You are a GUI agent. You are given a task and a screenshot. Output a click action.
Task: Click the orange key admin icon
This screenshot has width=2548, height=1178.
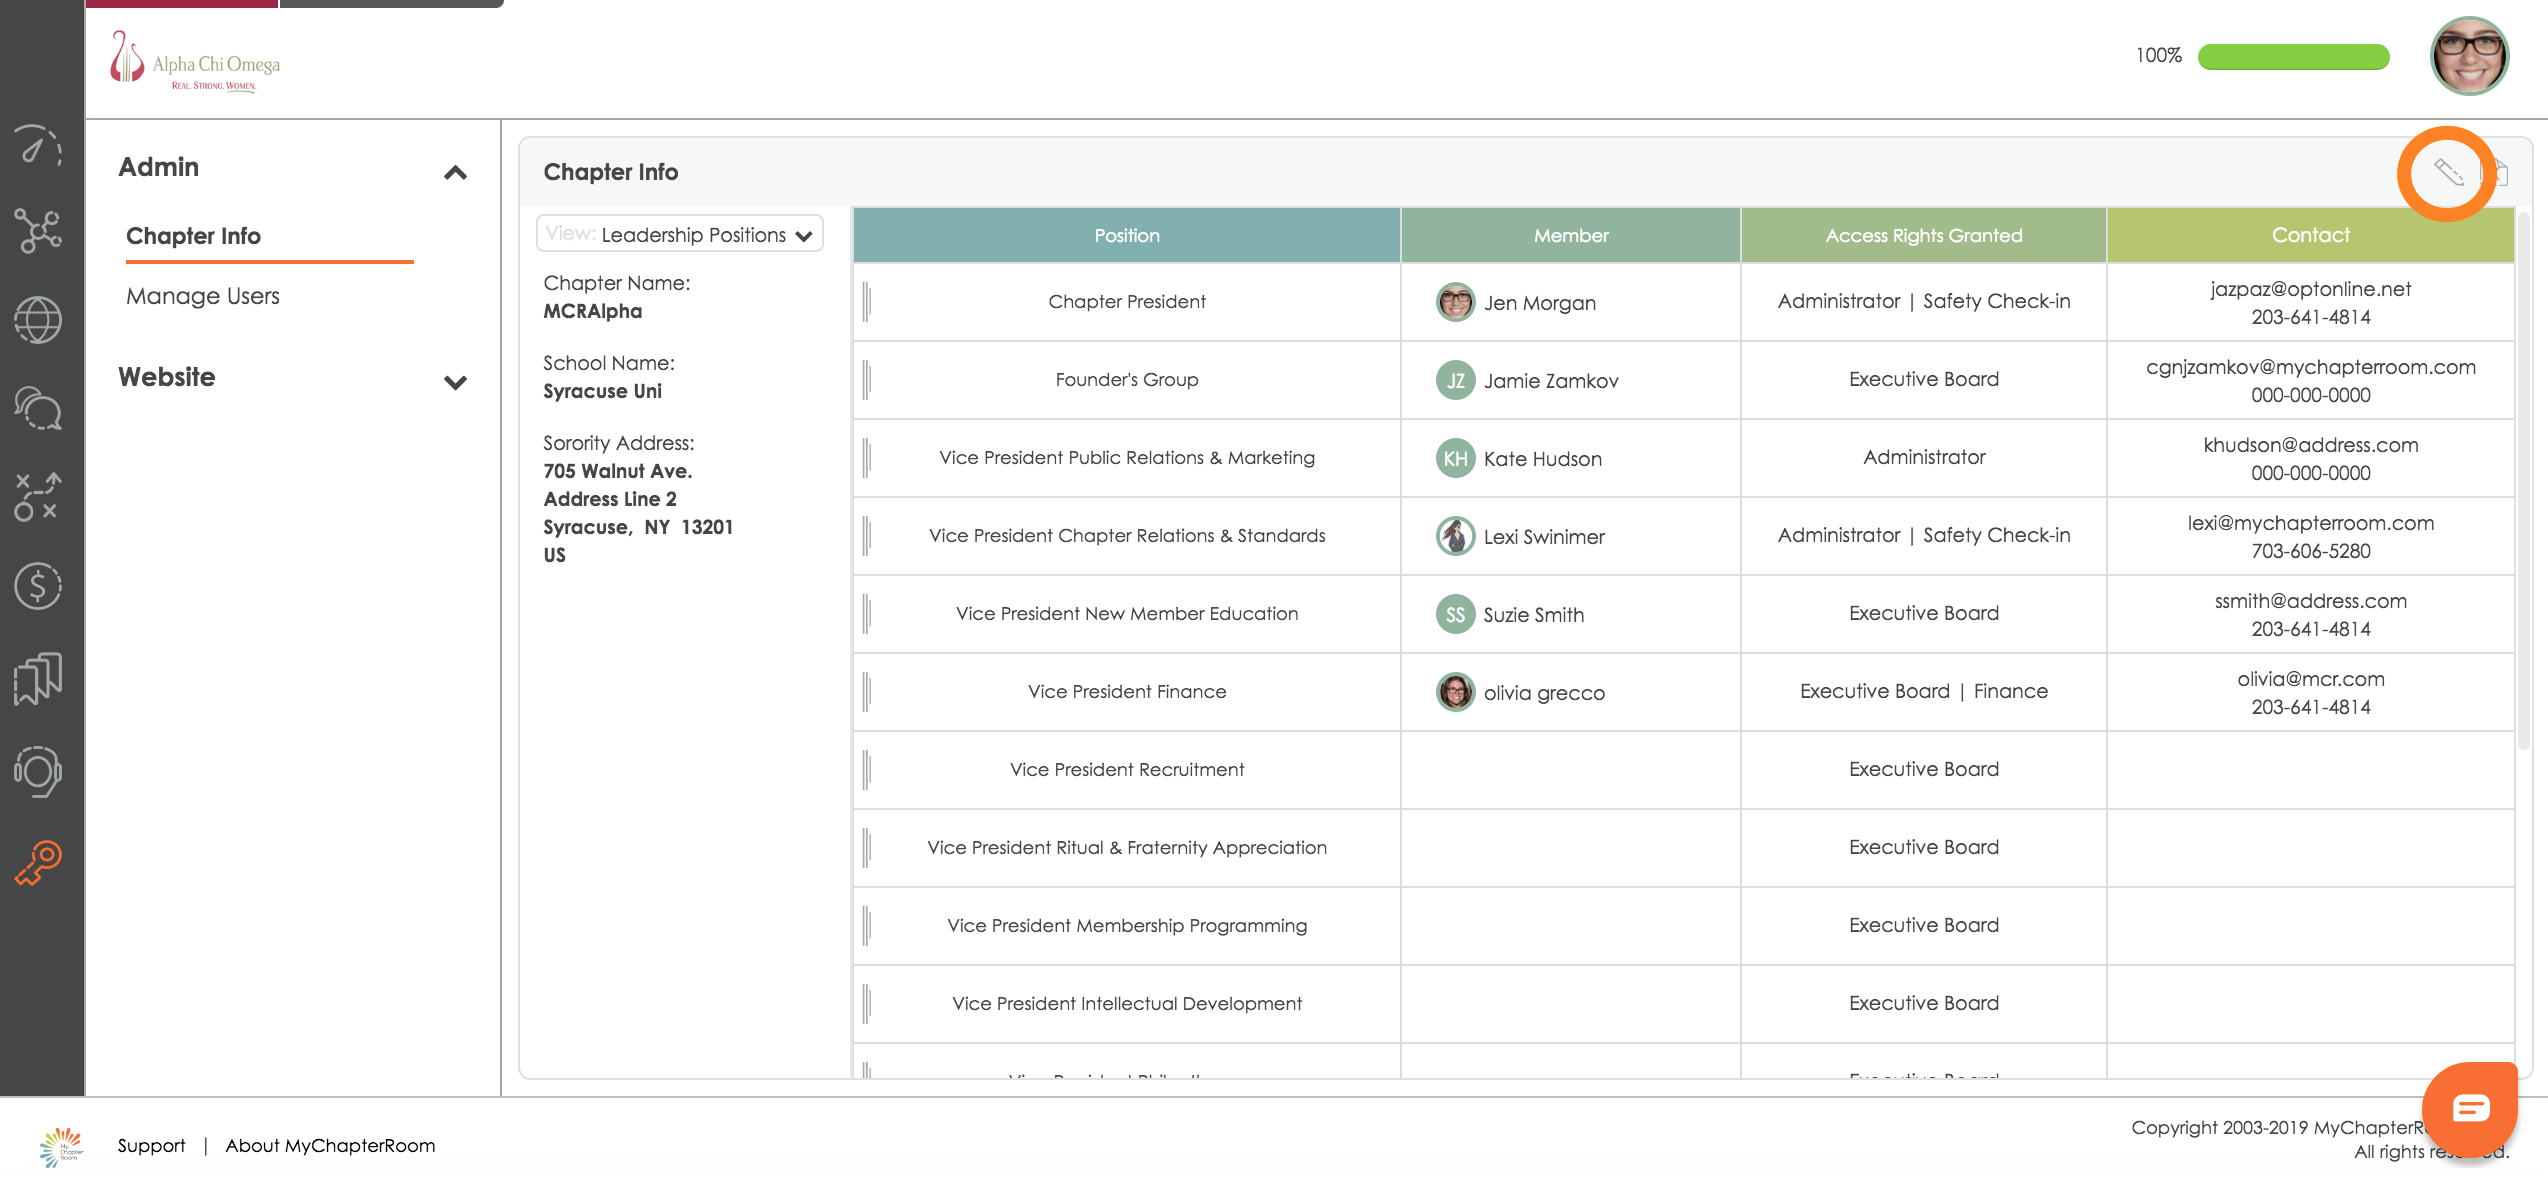[x=38, y=862]
